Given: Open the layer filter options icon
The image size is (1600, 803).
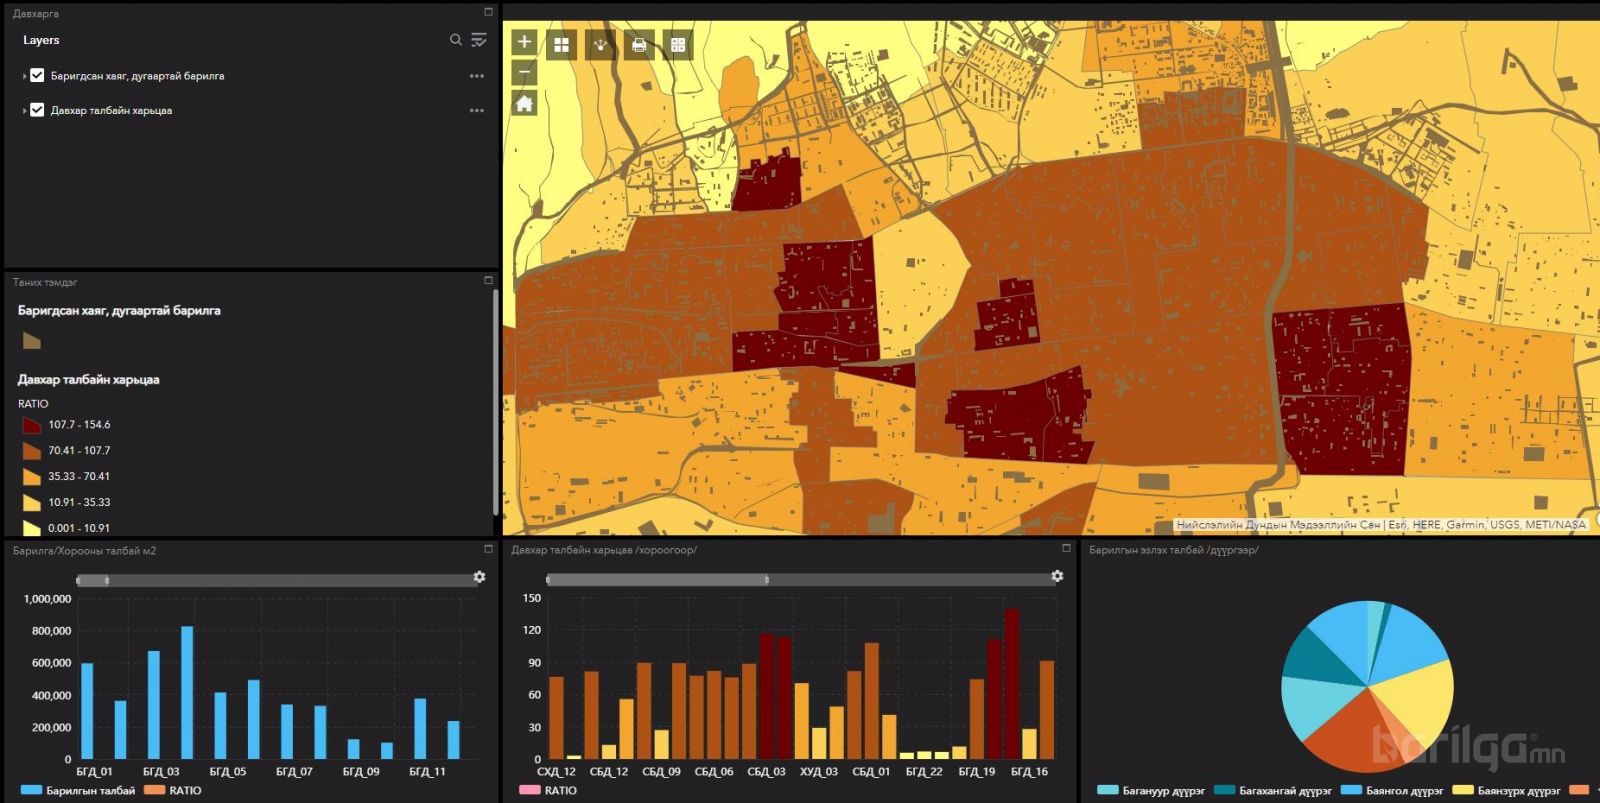Looking at the screenshot, I should [479, 40].
